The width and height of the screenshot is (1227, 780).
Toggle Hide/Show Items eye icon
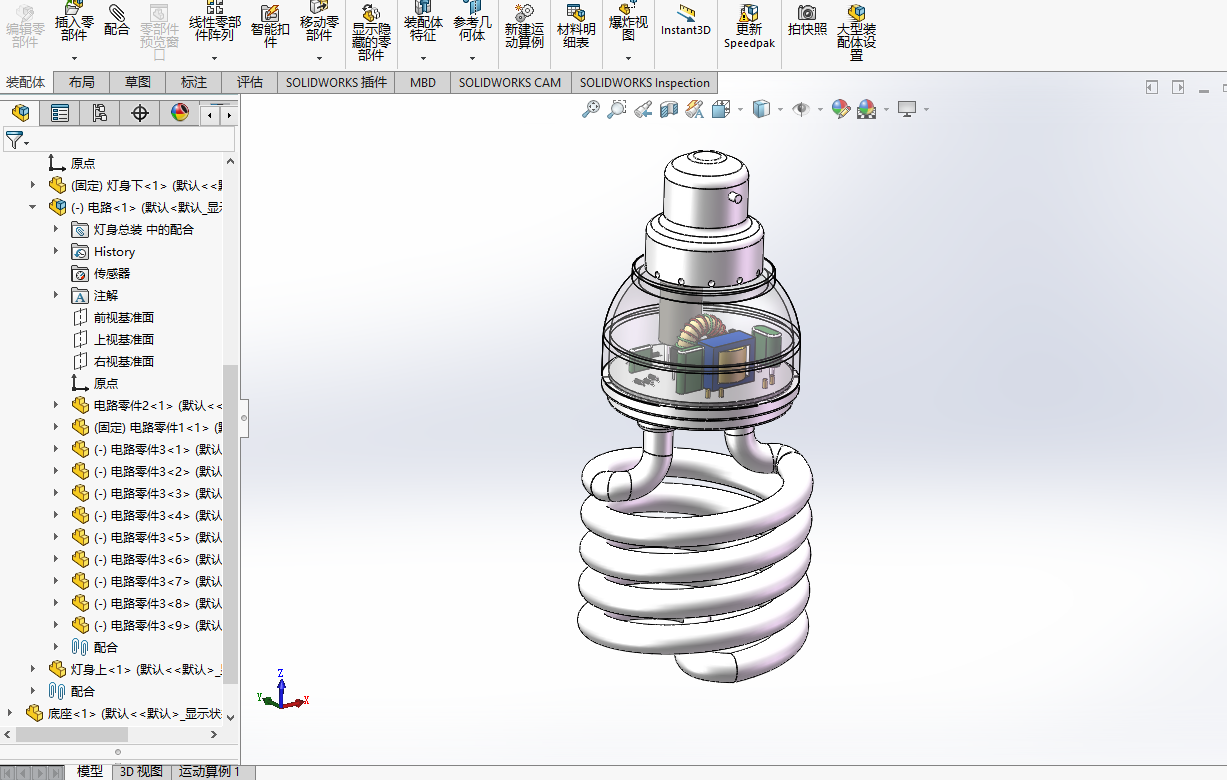coord(801,109)
